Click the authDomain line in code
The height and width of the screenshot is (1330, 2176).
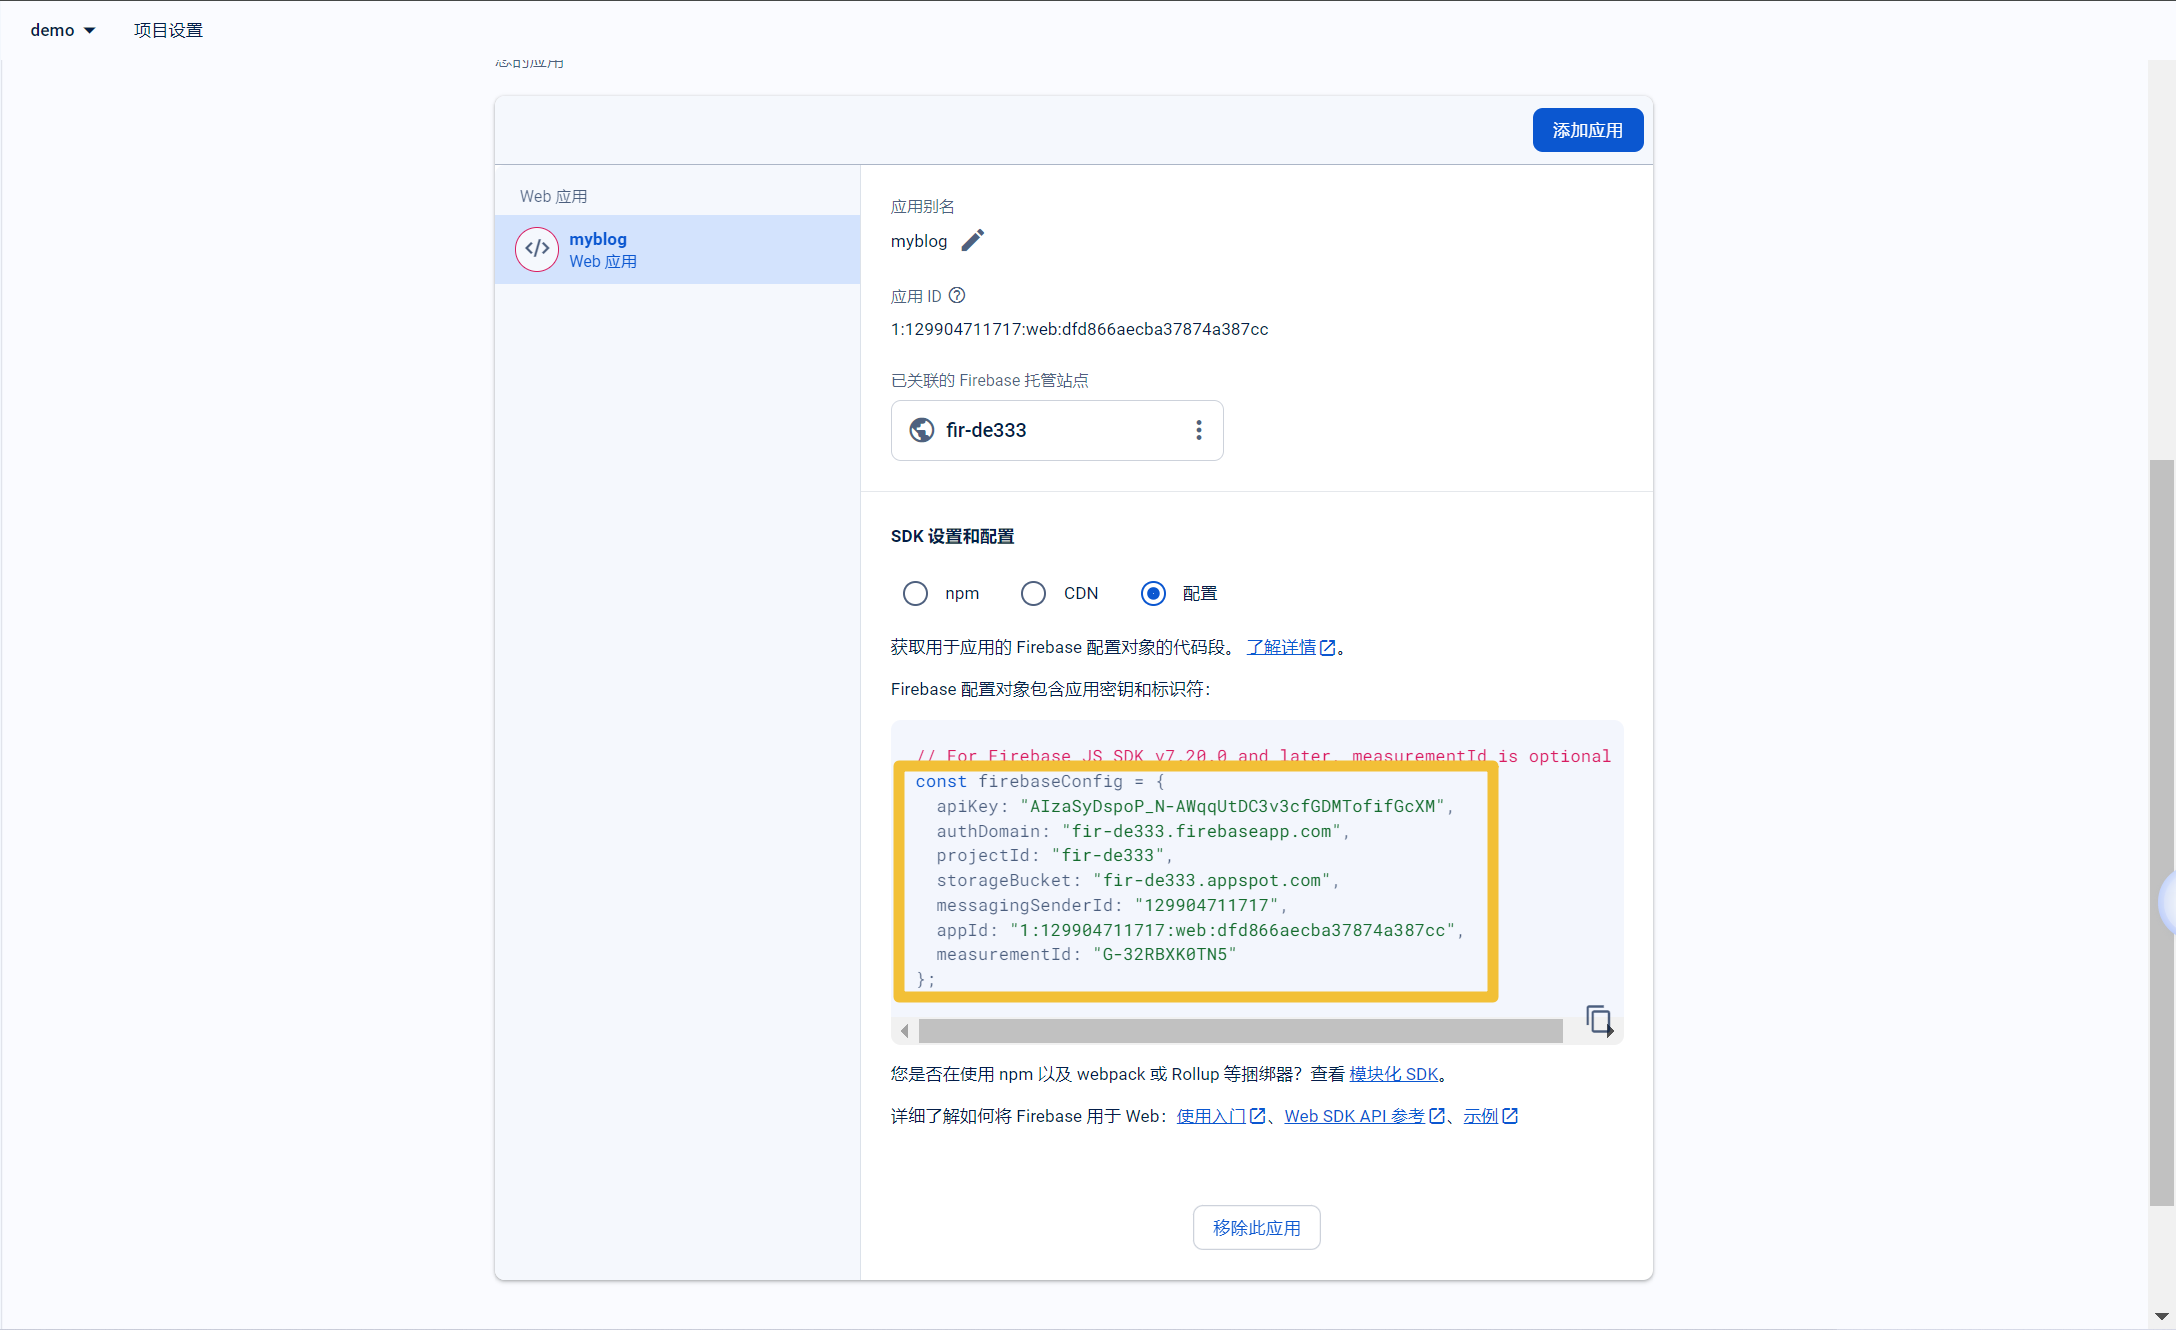coord(1142,831)
